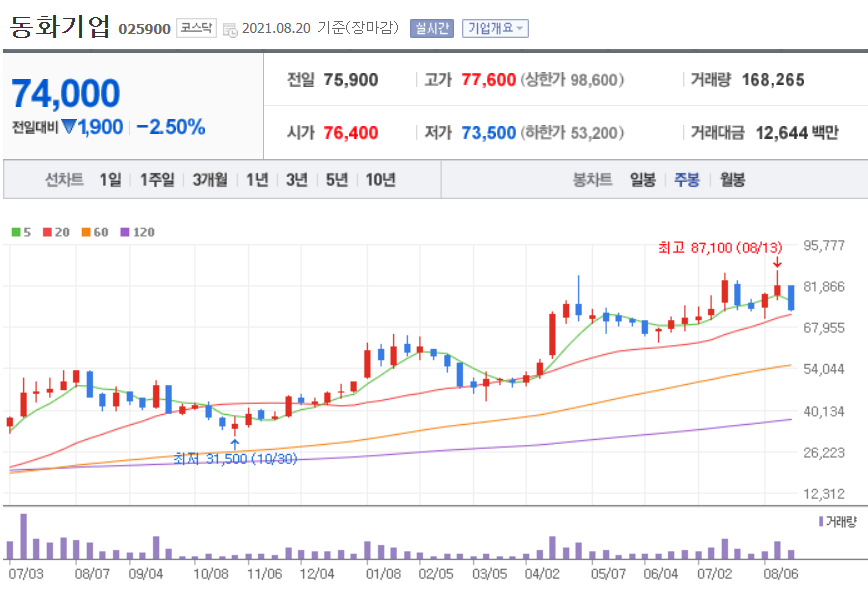This screenshot has height=591, width=868.
Task: Click the 12,312 price axis label
Action: [824, 494]
